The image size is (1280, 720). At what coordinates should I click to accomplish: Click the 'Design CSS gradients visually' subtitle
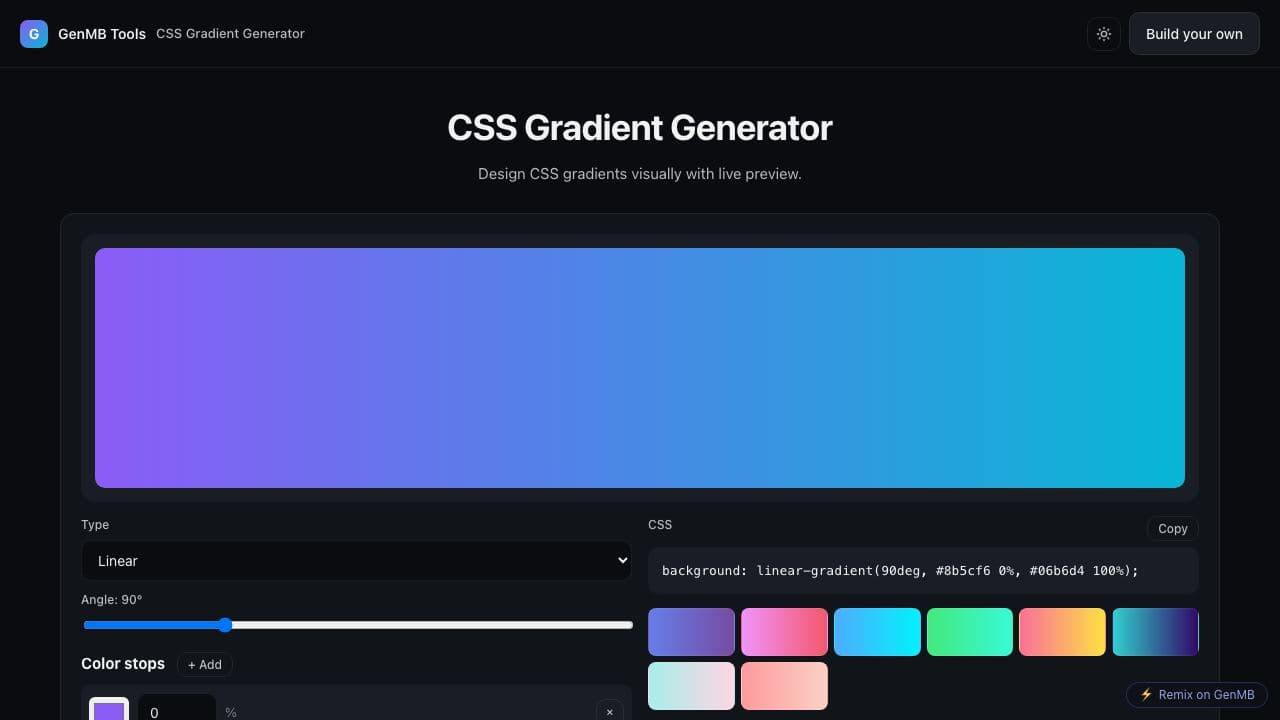pos(640,174)
